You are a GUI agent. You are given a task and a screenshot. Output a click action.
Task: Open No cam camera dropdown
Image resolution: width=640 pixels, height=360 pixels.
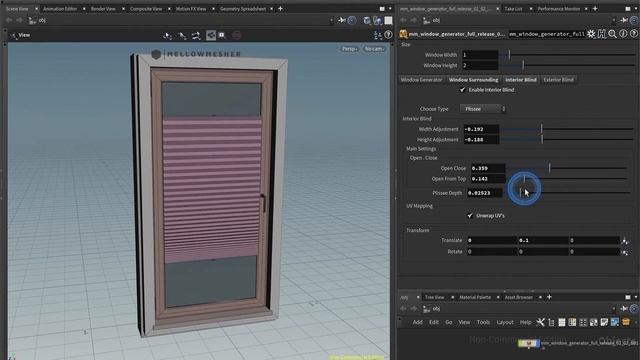click(373, 49)
